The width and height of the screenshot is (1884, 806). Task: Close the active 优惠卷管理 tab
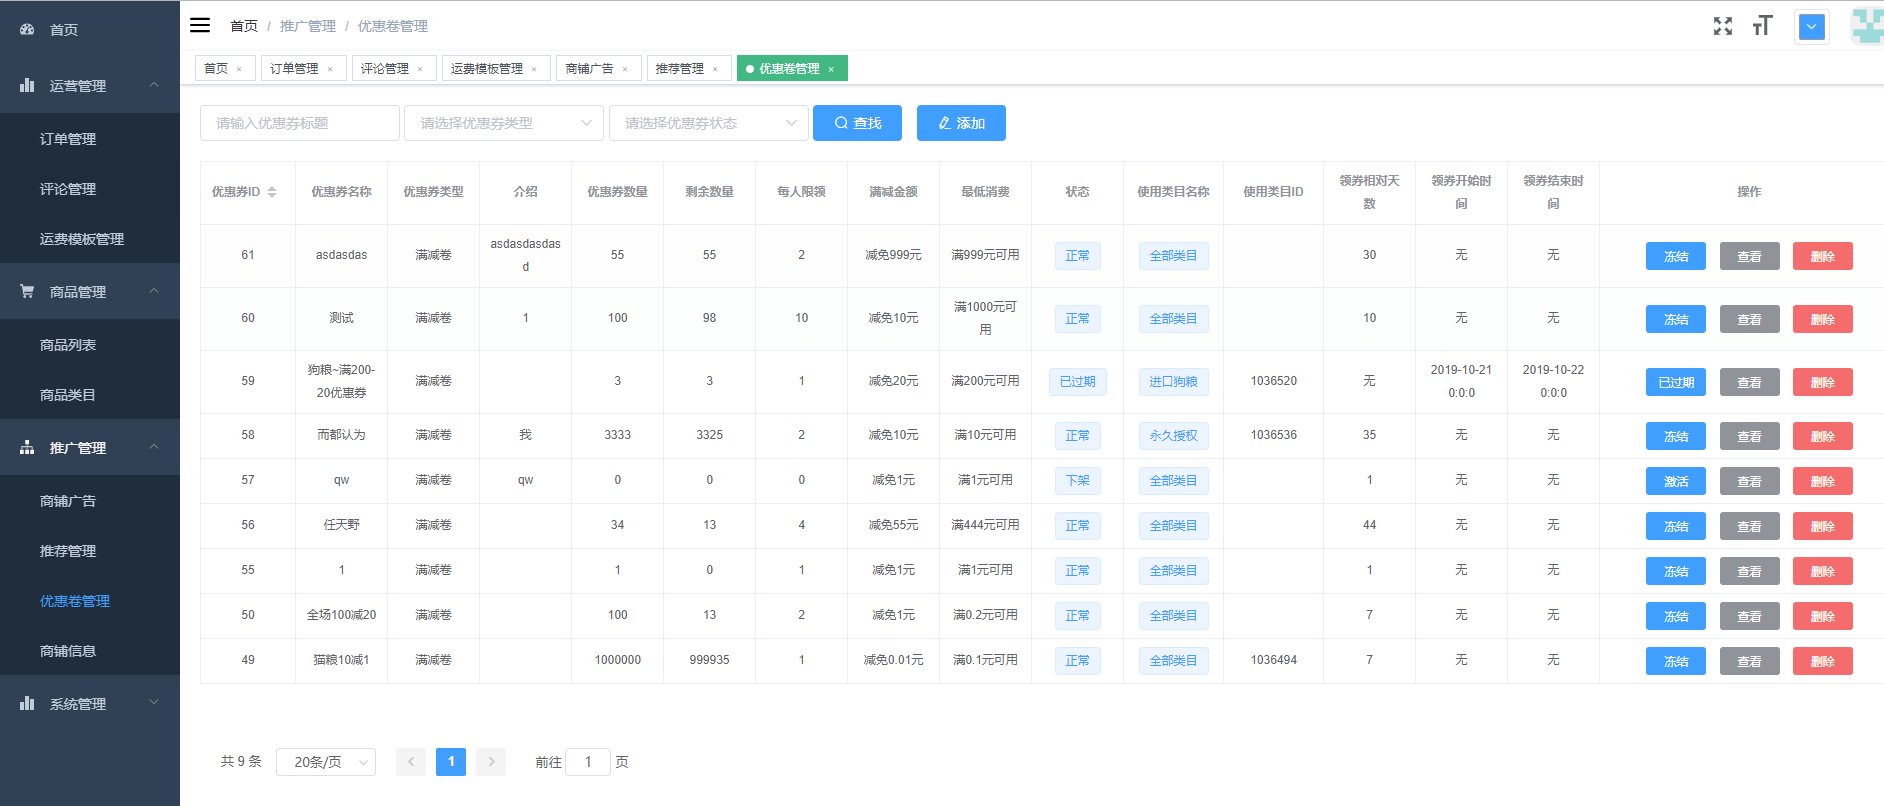pyautogui.click(x=831, y=69)
